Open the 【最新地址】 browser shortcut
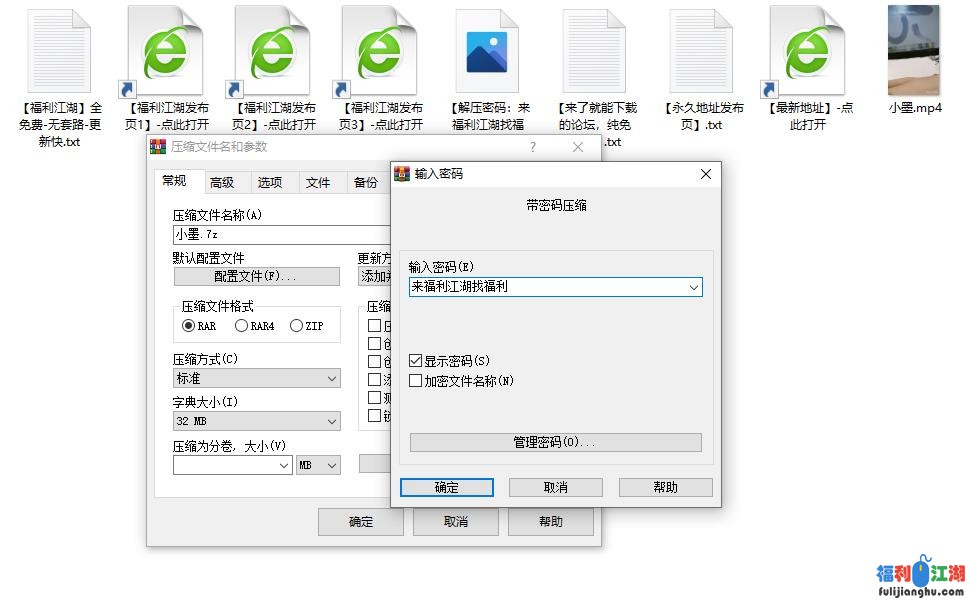 (806, 50)
